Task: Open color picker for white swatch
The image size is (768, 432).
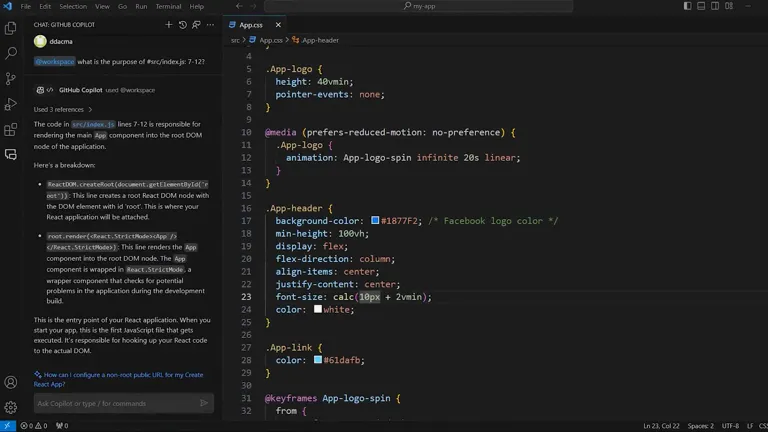Action: (x=318, y=309)
